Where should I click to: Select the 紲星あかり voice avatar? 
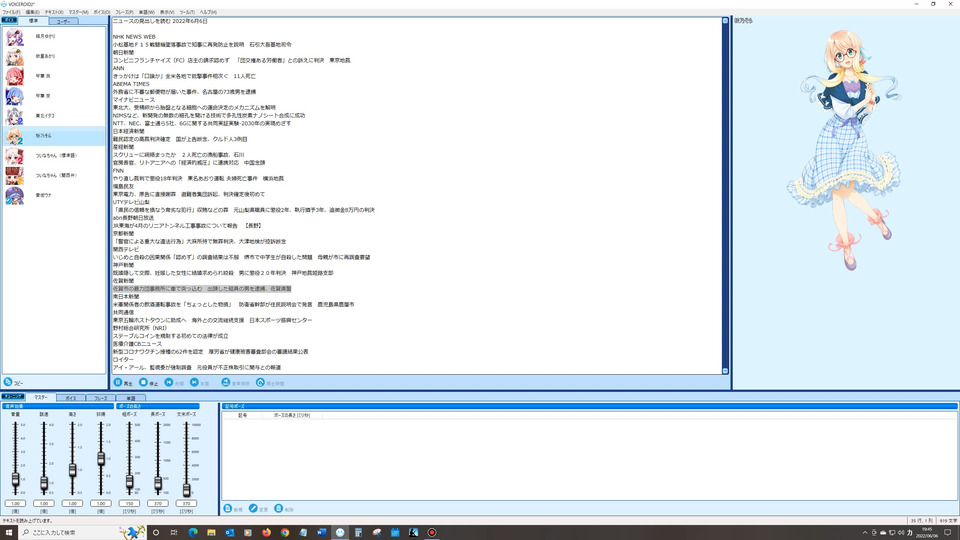[14, 56]
